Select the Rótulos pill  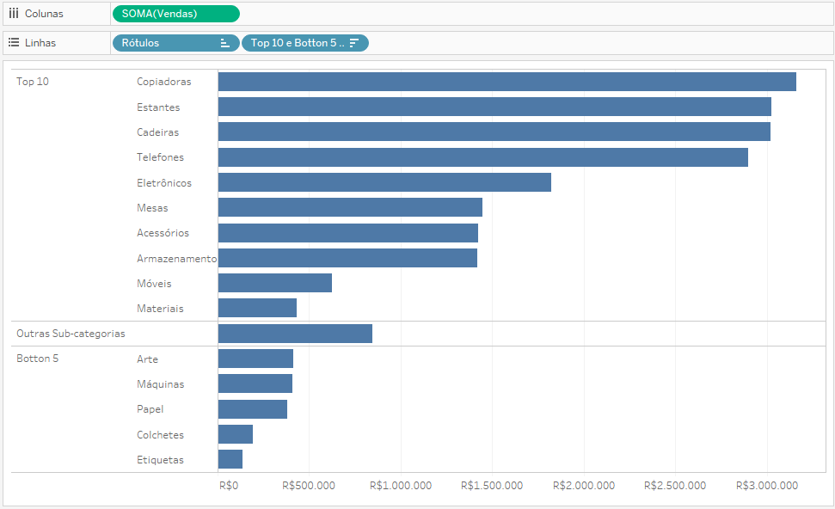(x=176, y=43)
